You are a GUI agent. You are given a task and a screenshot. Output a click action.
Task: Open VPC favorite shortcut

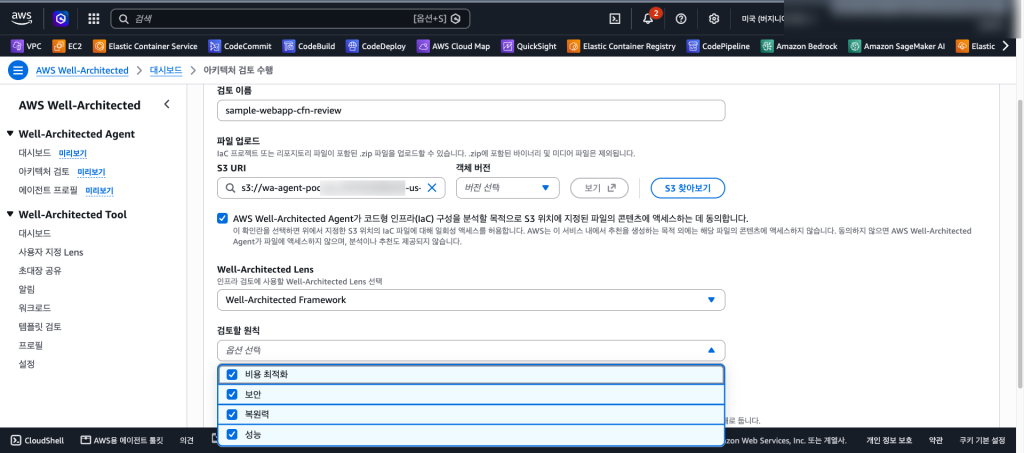point(27,46)
